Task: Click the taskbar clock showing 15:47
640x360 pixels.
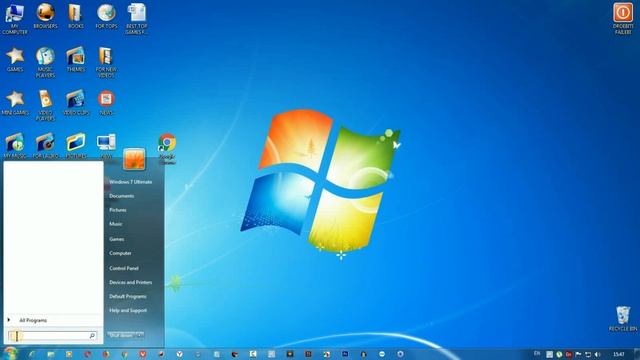Action: click(619, 354)
